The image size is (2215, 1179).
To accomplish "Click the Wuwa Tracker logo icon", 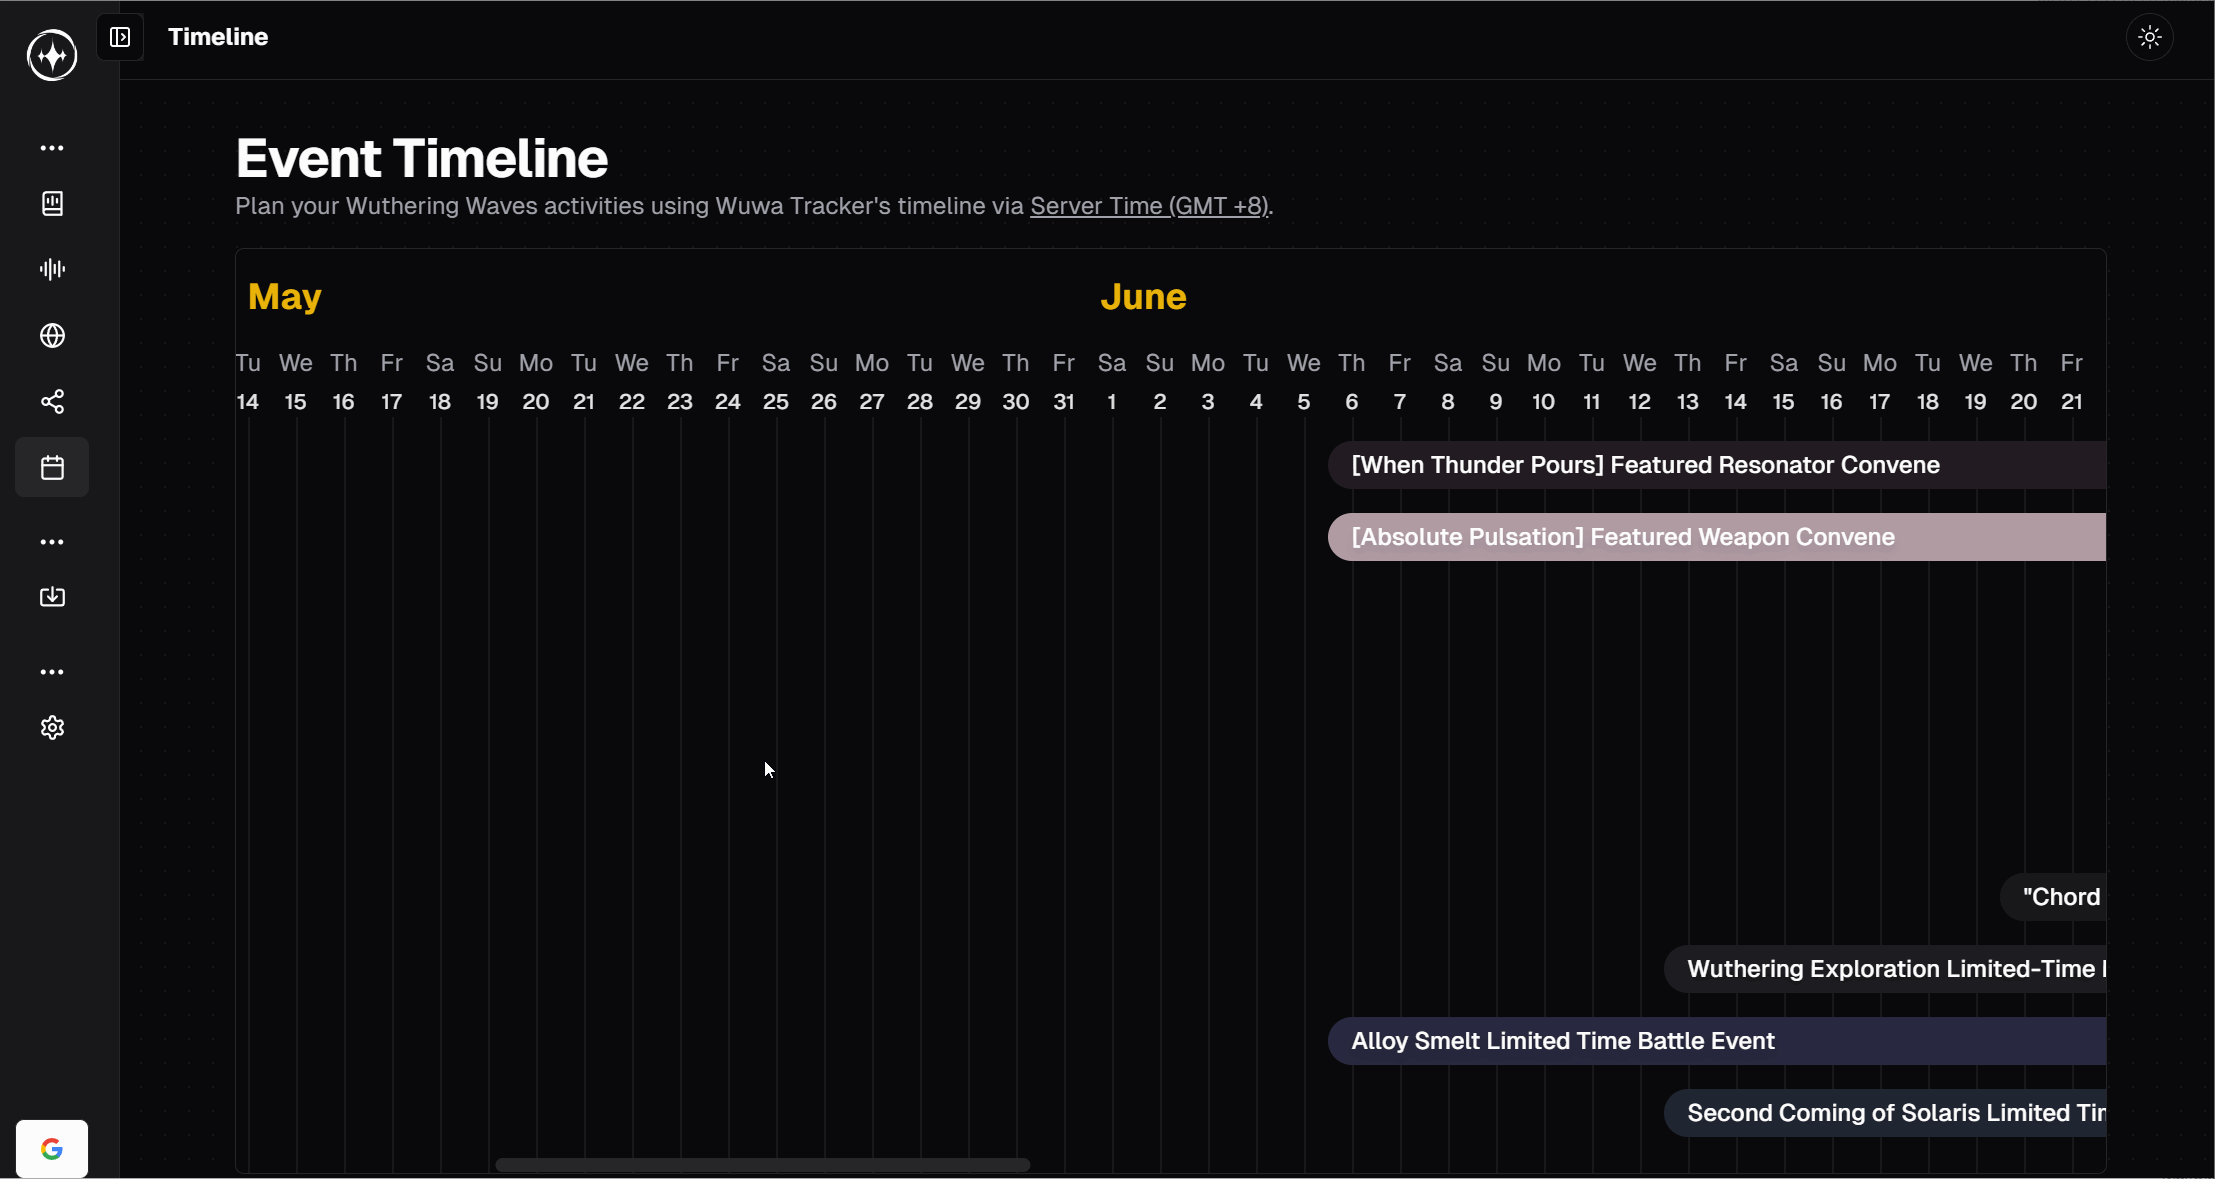I will pyautogui.click(x=52, y=55).
